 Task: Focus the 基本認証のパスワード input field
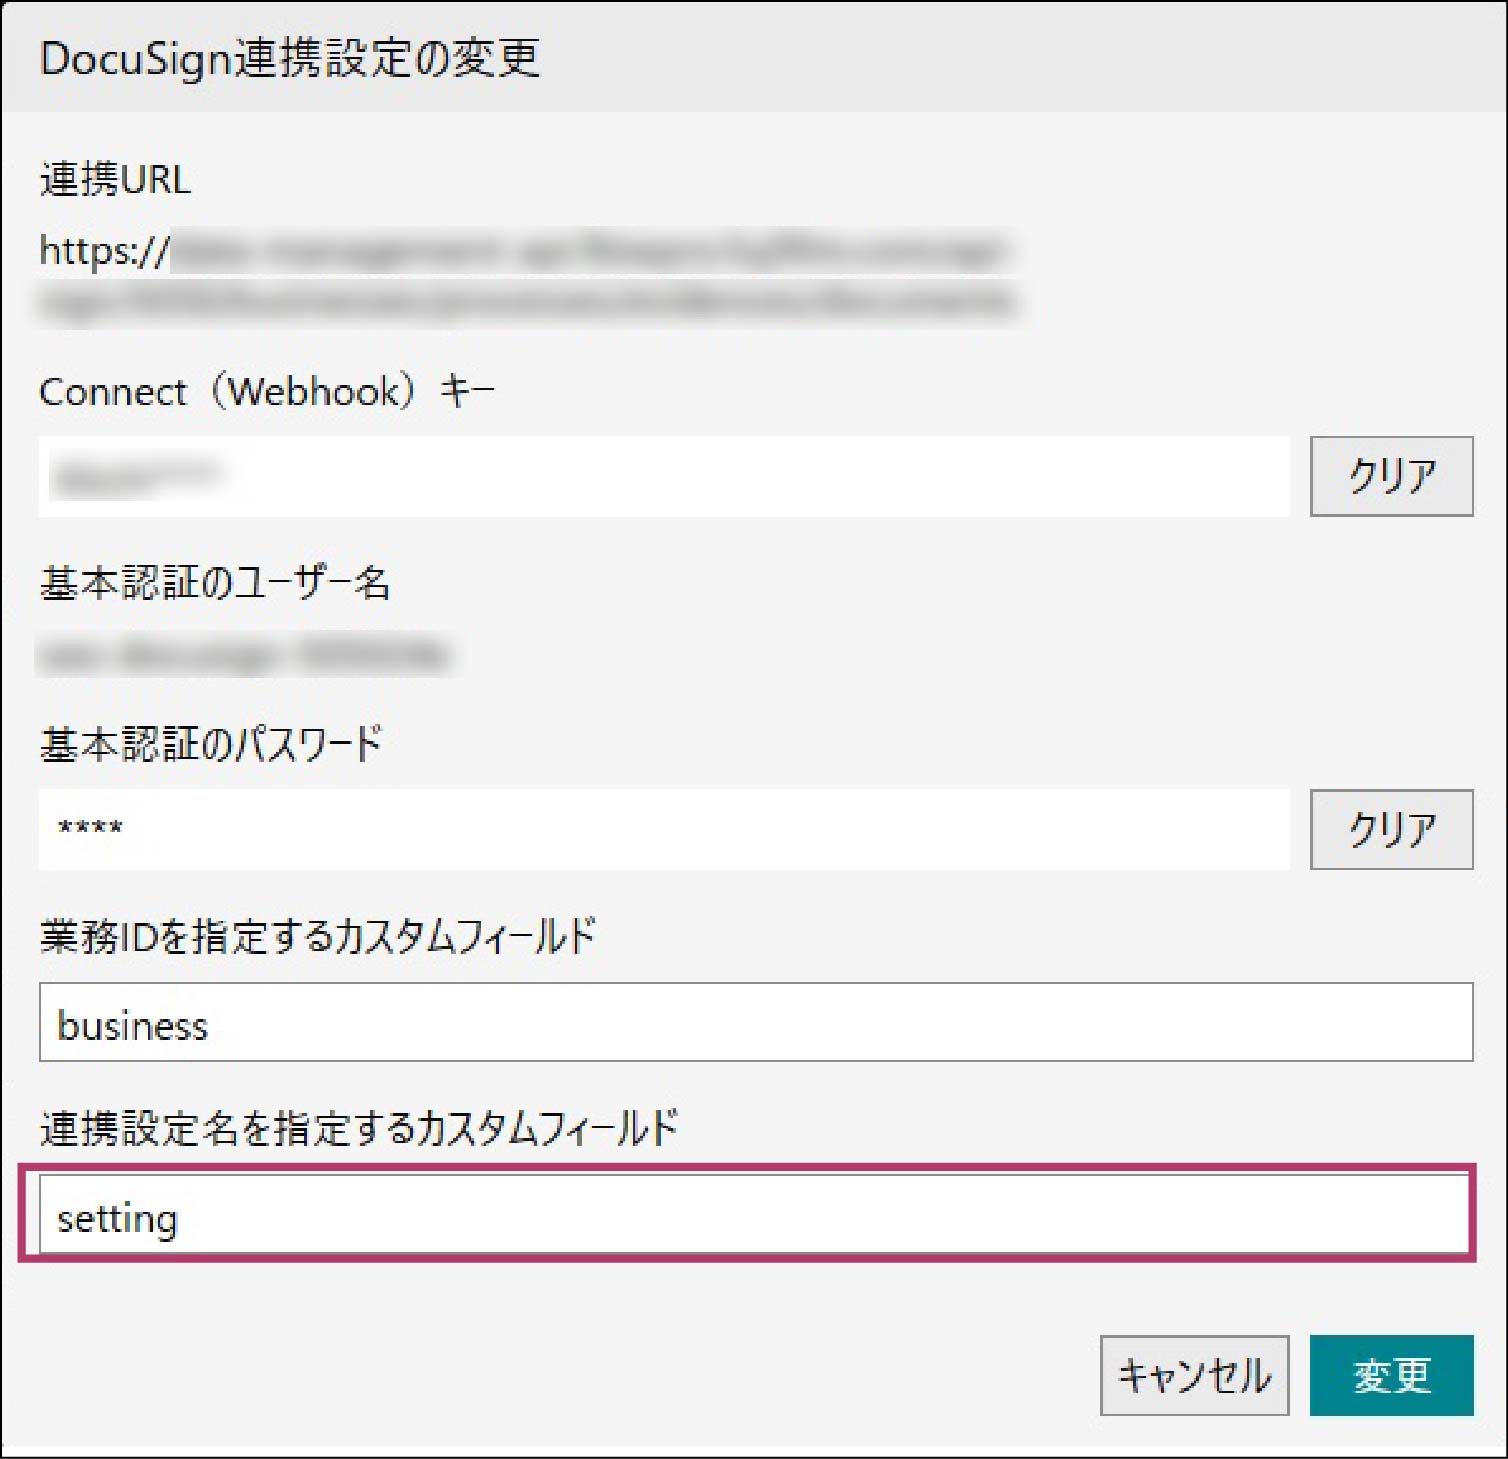click(664, 829)
